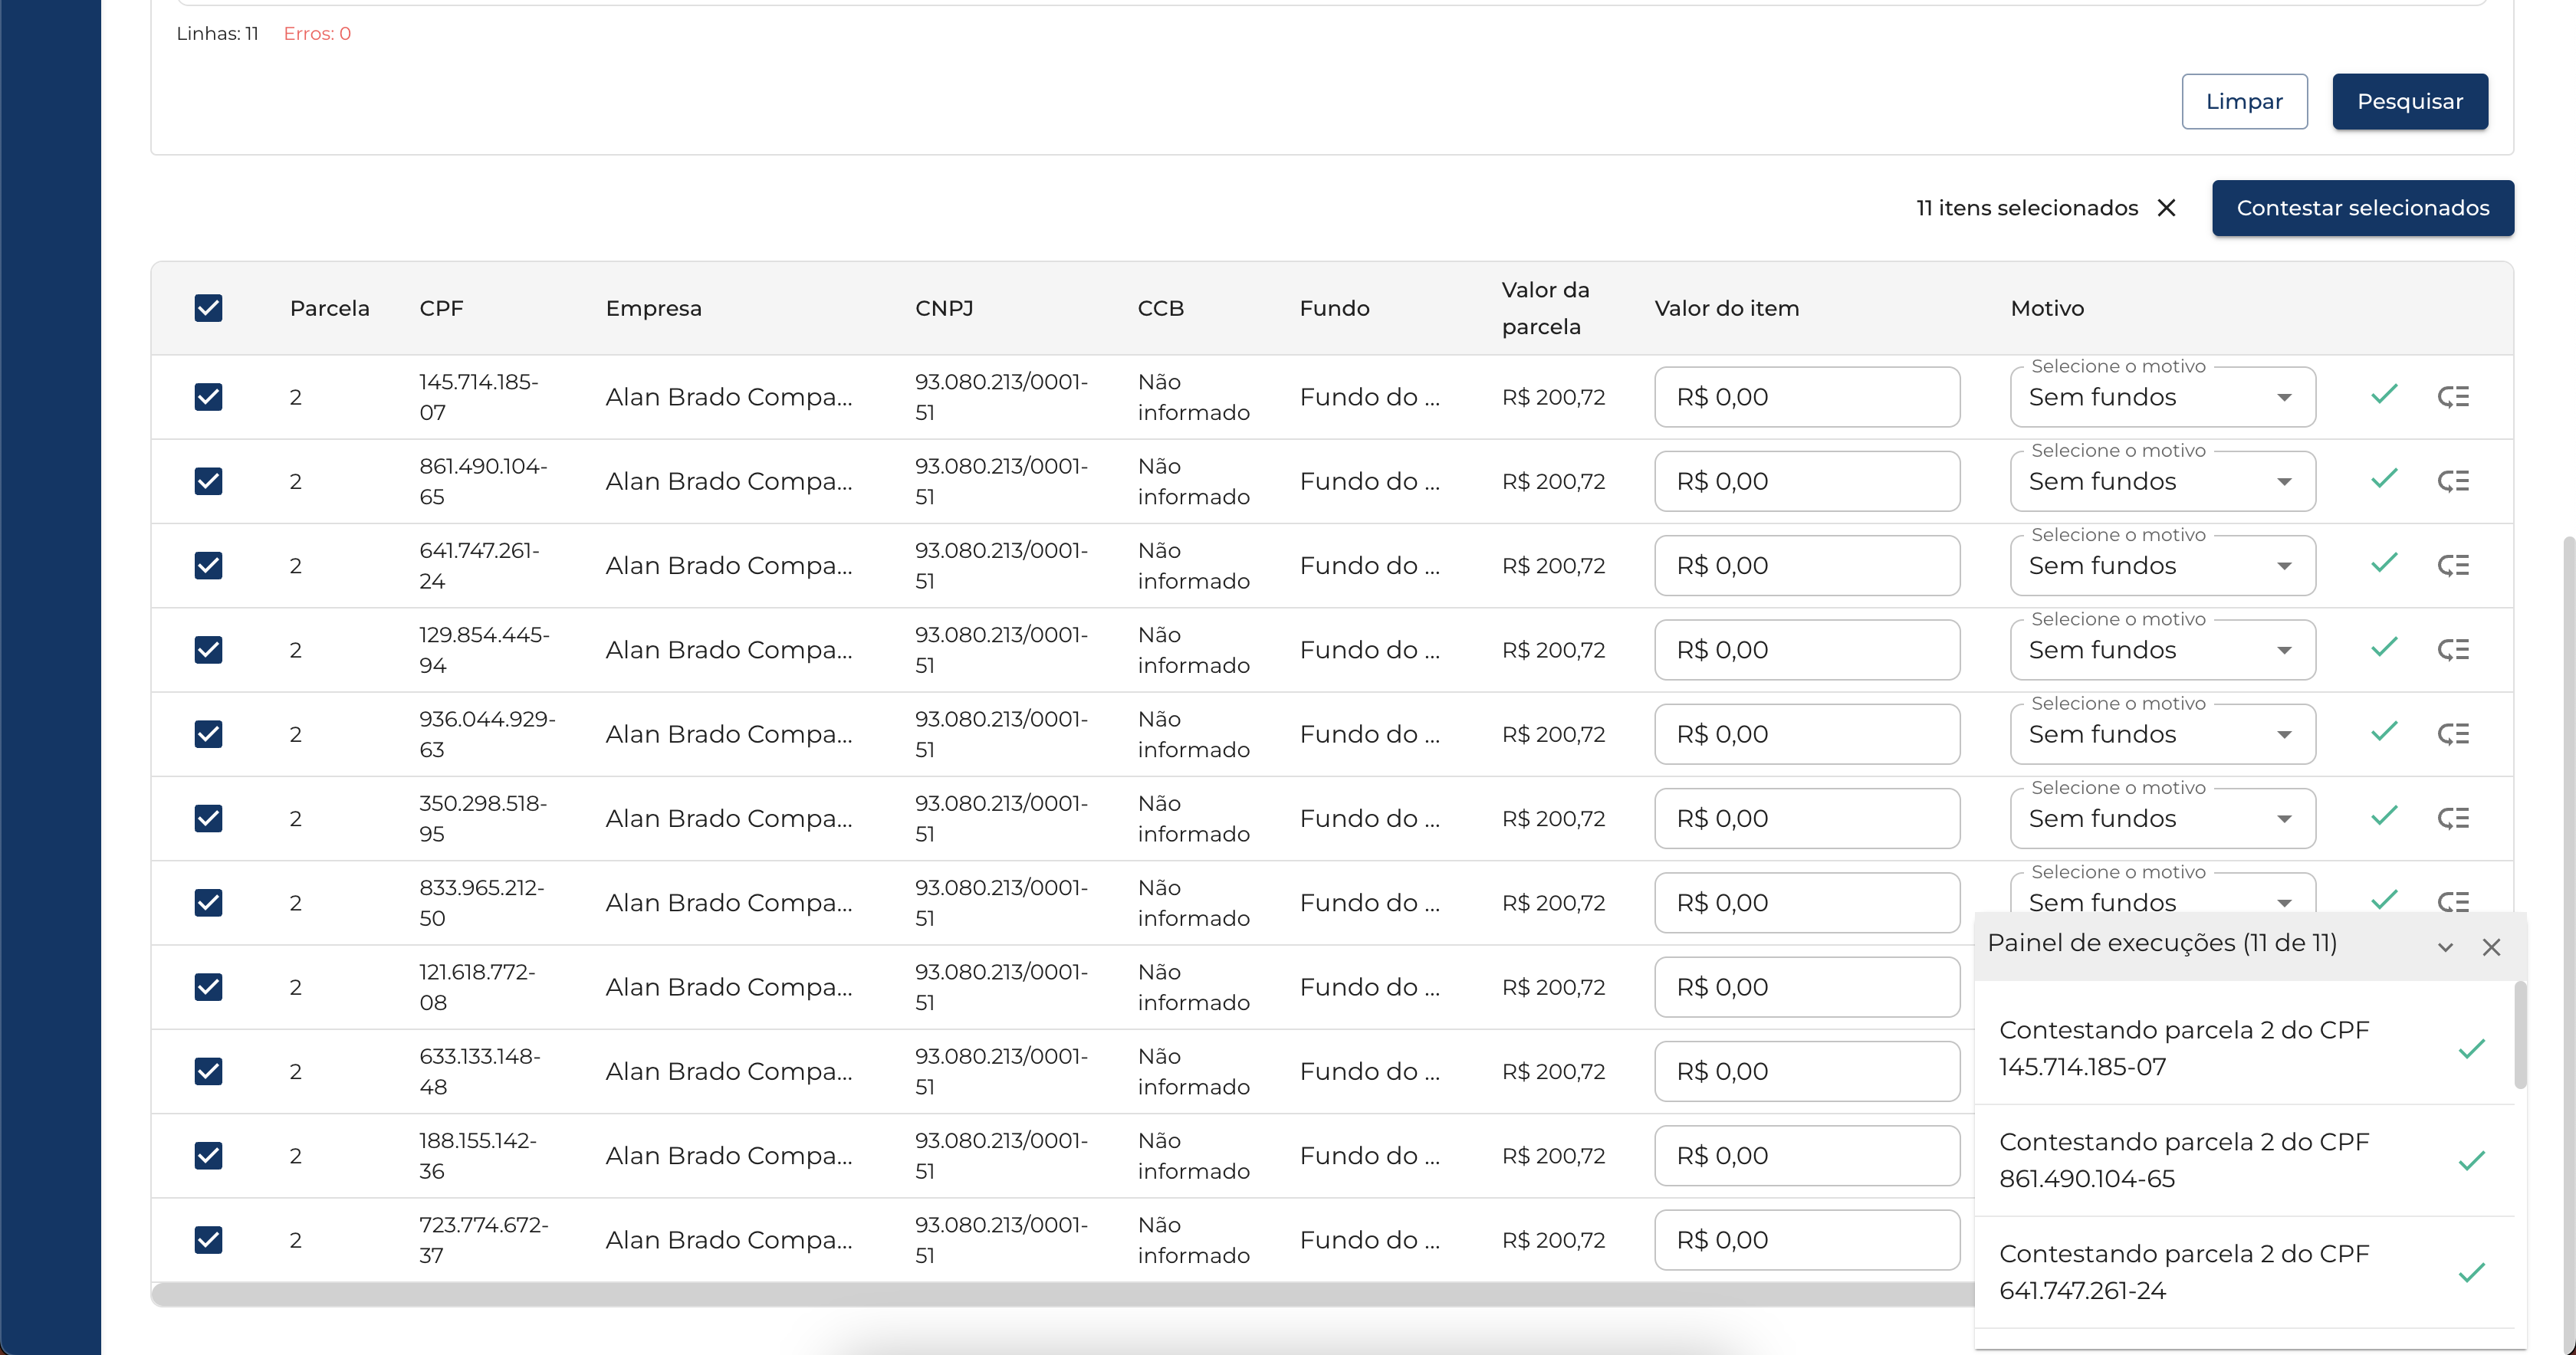Image resolution: width=2576 pixels, height=1355 pixels.
Task: Open motivo dropdown for CPF 936.044.929-63
Action: pyautogui.click(x=2162, y=734)
